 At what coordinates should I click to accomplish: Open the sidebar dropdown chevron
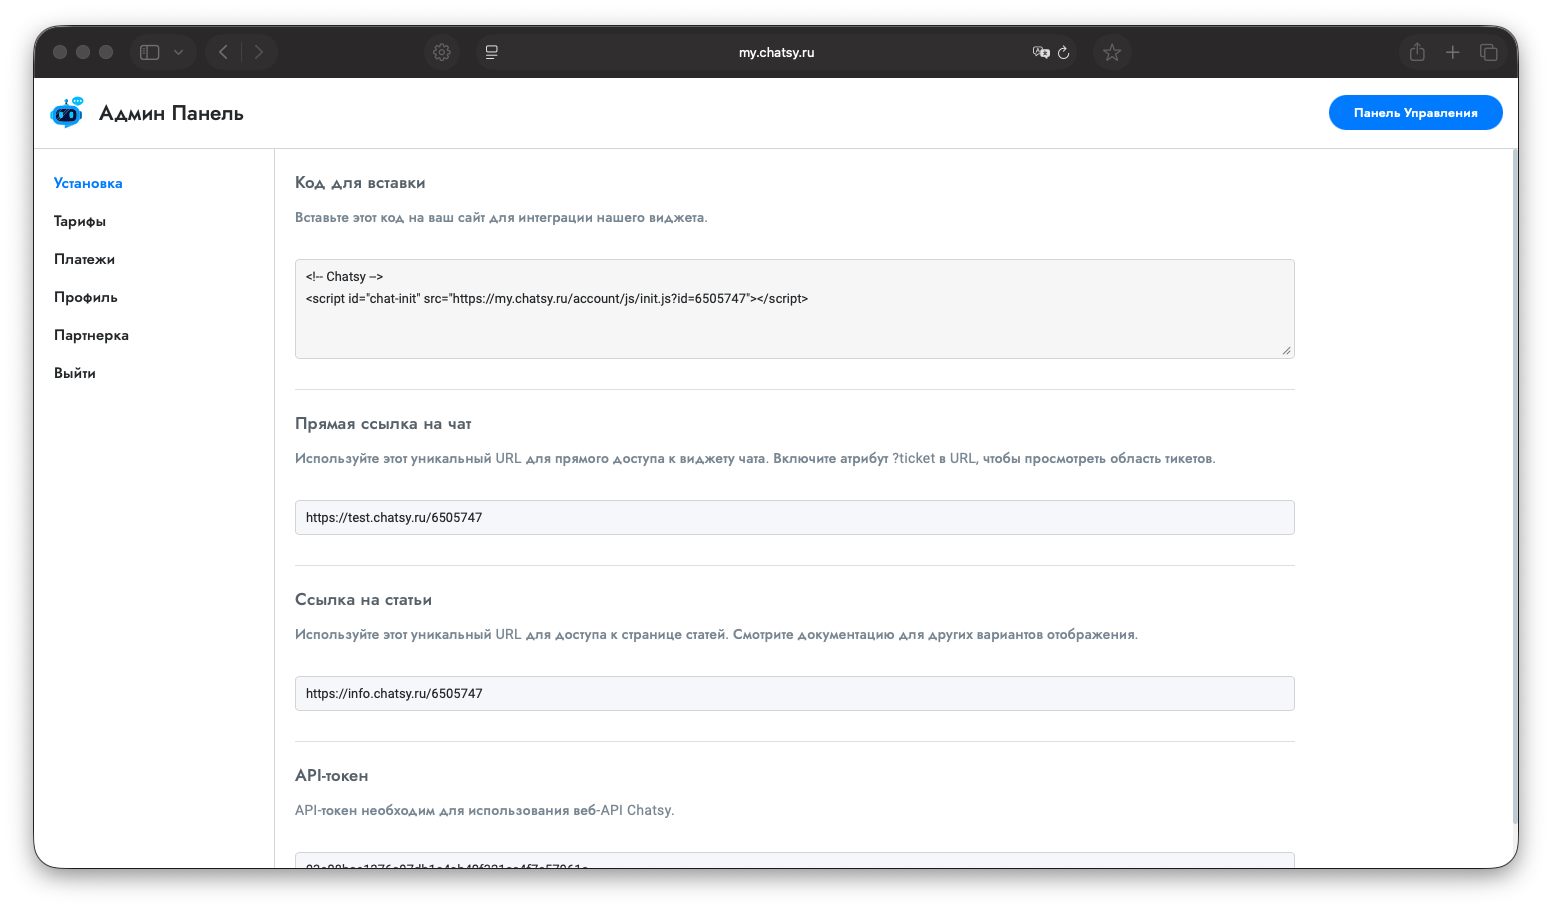[178, 52]
